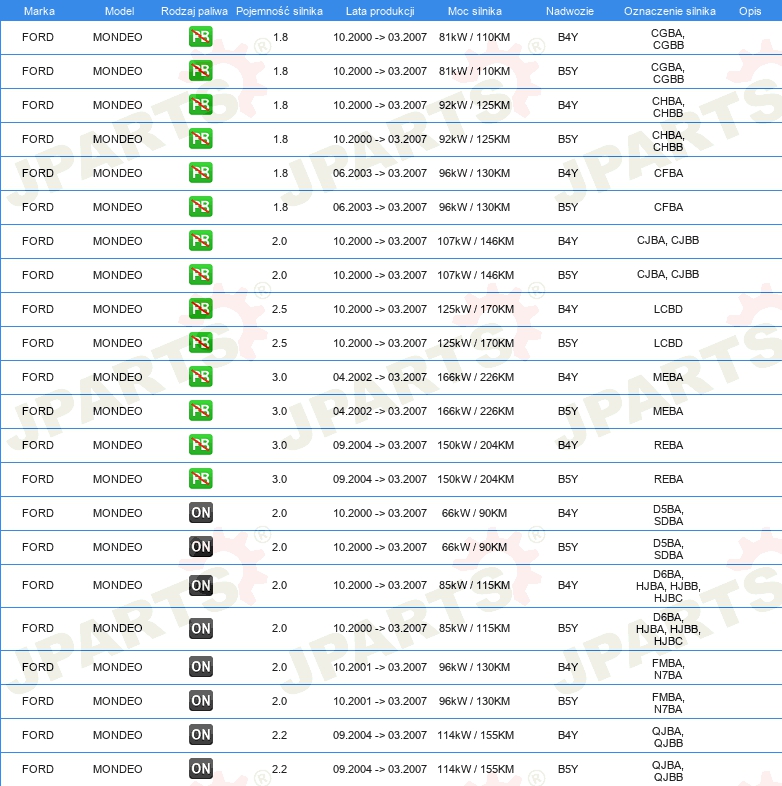Select D5BA, SDBA code in B4Y row
This screenshot has width=782, height=786.
tap(668, 515)
